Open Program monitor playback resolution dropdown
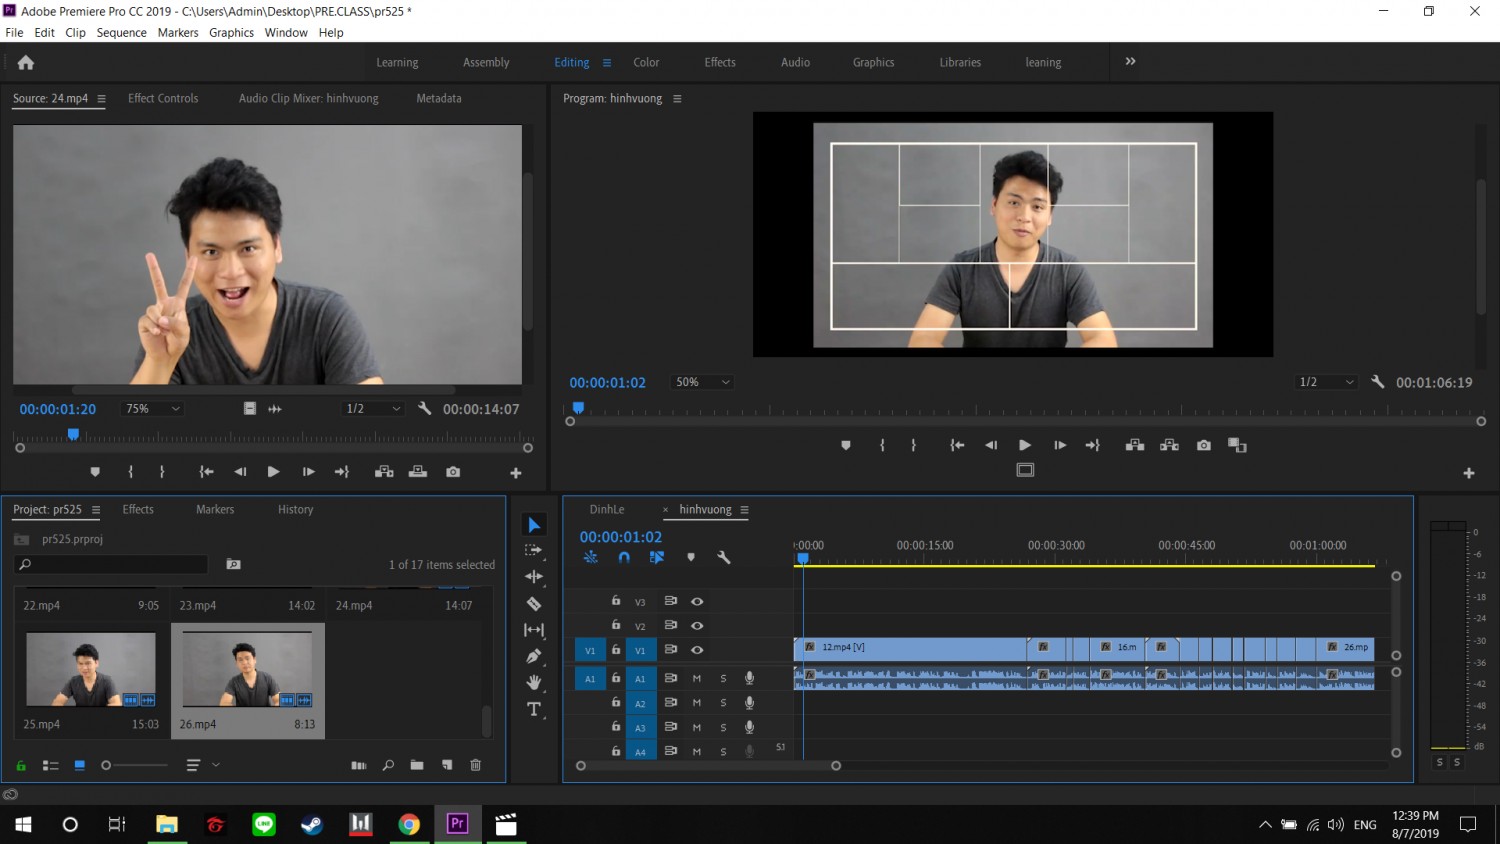This screenshot has width=1500, height=844. (x=1326, y=382)
